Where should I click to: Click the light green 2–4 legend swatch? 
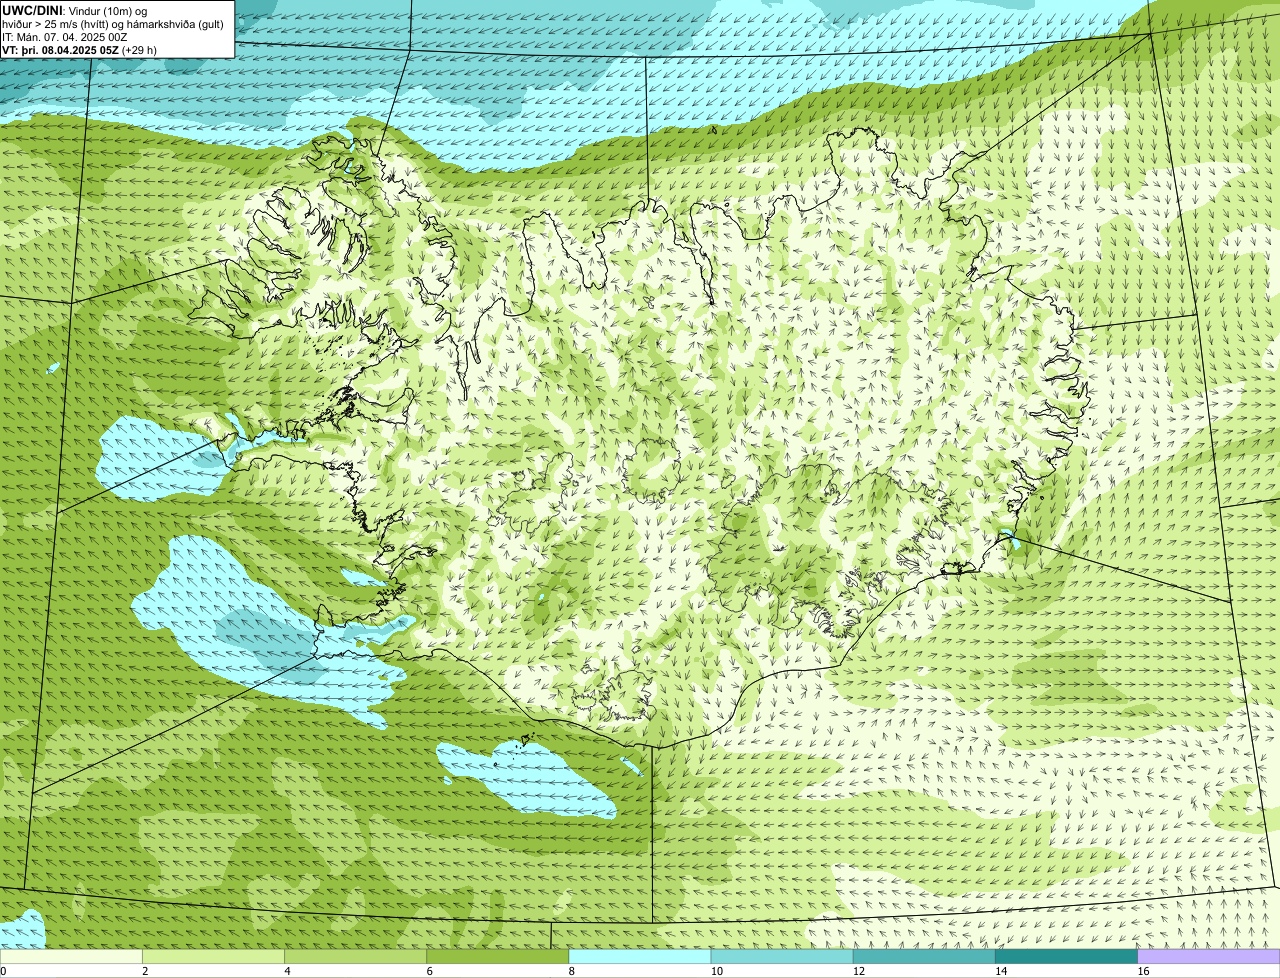click(213, 957)
